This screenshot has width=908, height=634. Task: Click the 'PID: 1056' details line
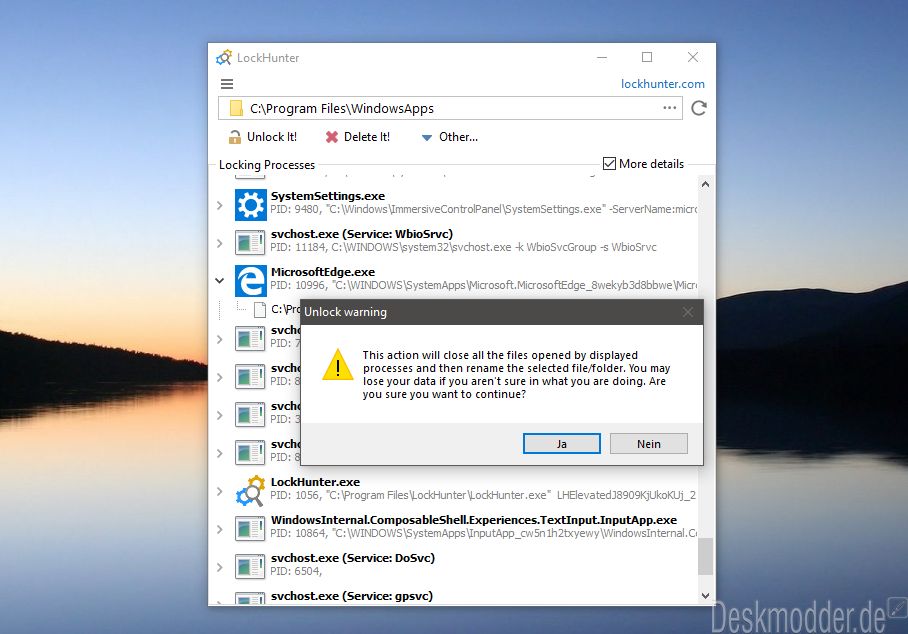[483, 496]
